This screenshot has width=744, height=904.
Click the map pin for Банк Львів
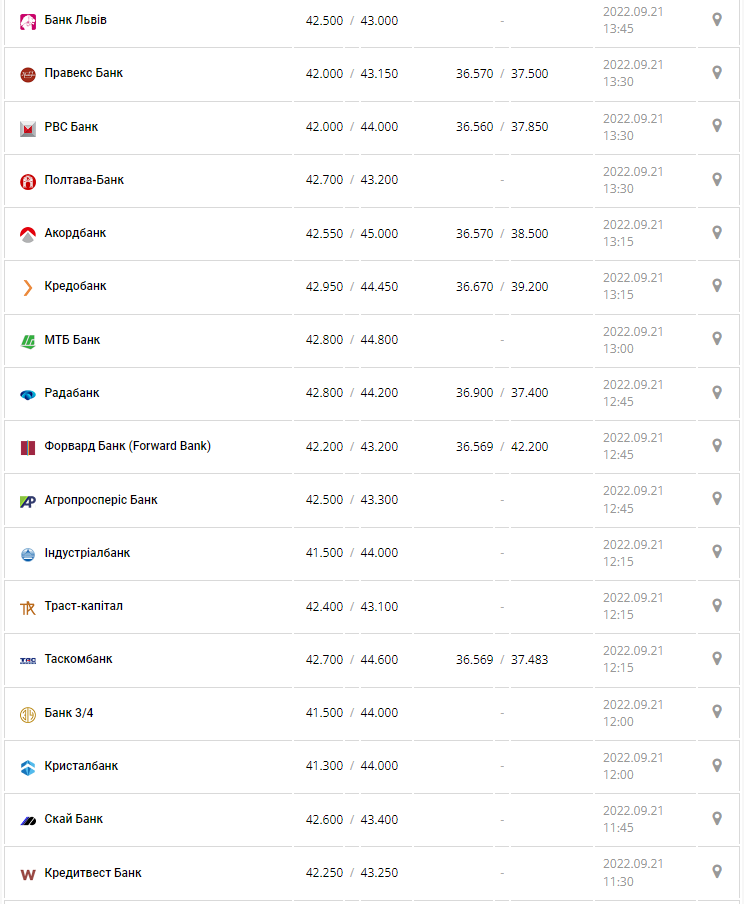click(716, 19)
